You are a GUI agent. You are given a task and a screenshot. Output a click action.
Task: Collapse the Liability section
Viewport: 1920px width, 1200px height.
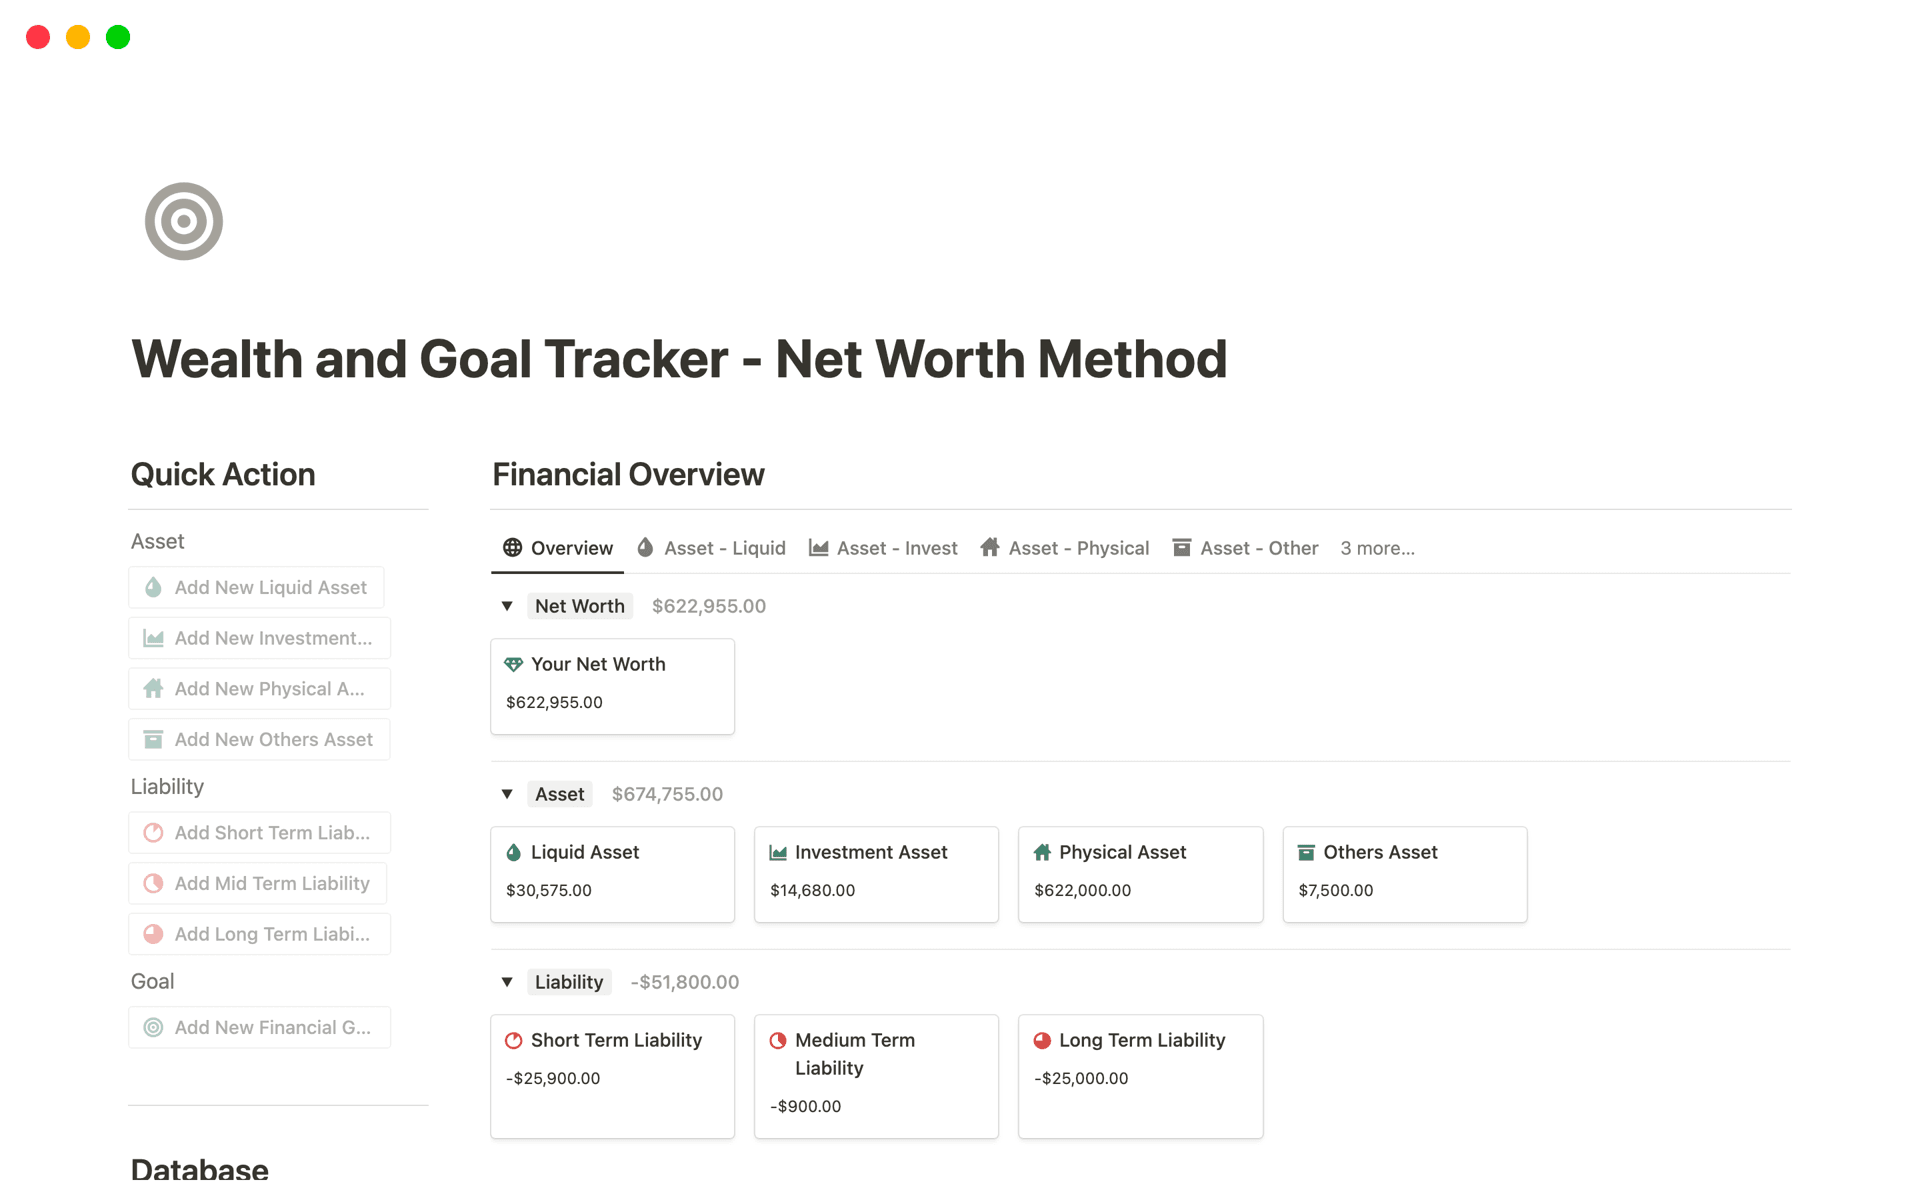pyautogui.click(x=507, y=981)
